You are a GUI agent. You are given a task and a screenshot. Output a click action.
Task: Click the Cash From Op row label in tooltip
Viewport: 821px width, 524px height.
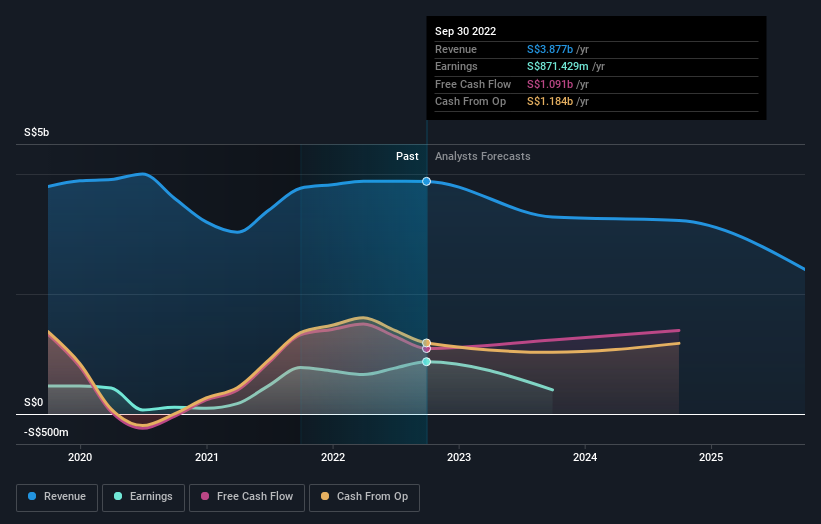pos(470,102)
